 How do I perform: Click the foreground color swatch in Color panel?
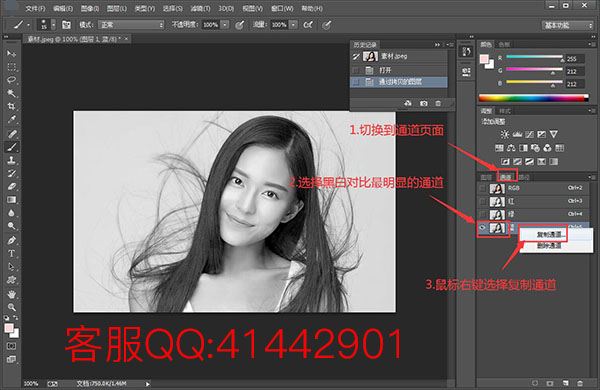point(484,59)
